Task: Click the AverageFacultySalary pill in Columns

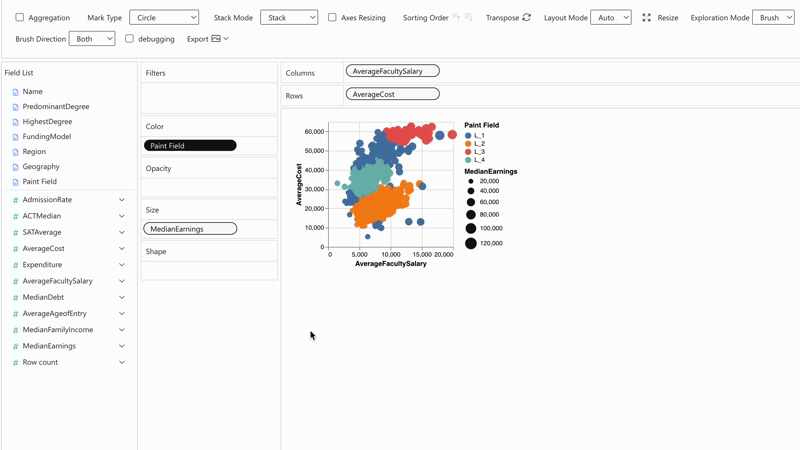Action: pyautogui.click(x=392, y=71)
